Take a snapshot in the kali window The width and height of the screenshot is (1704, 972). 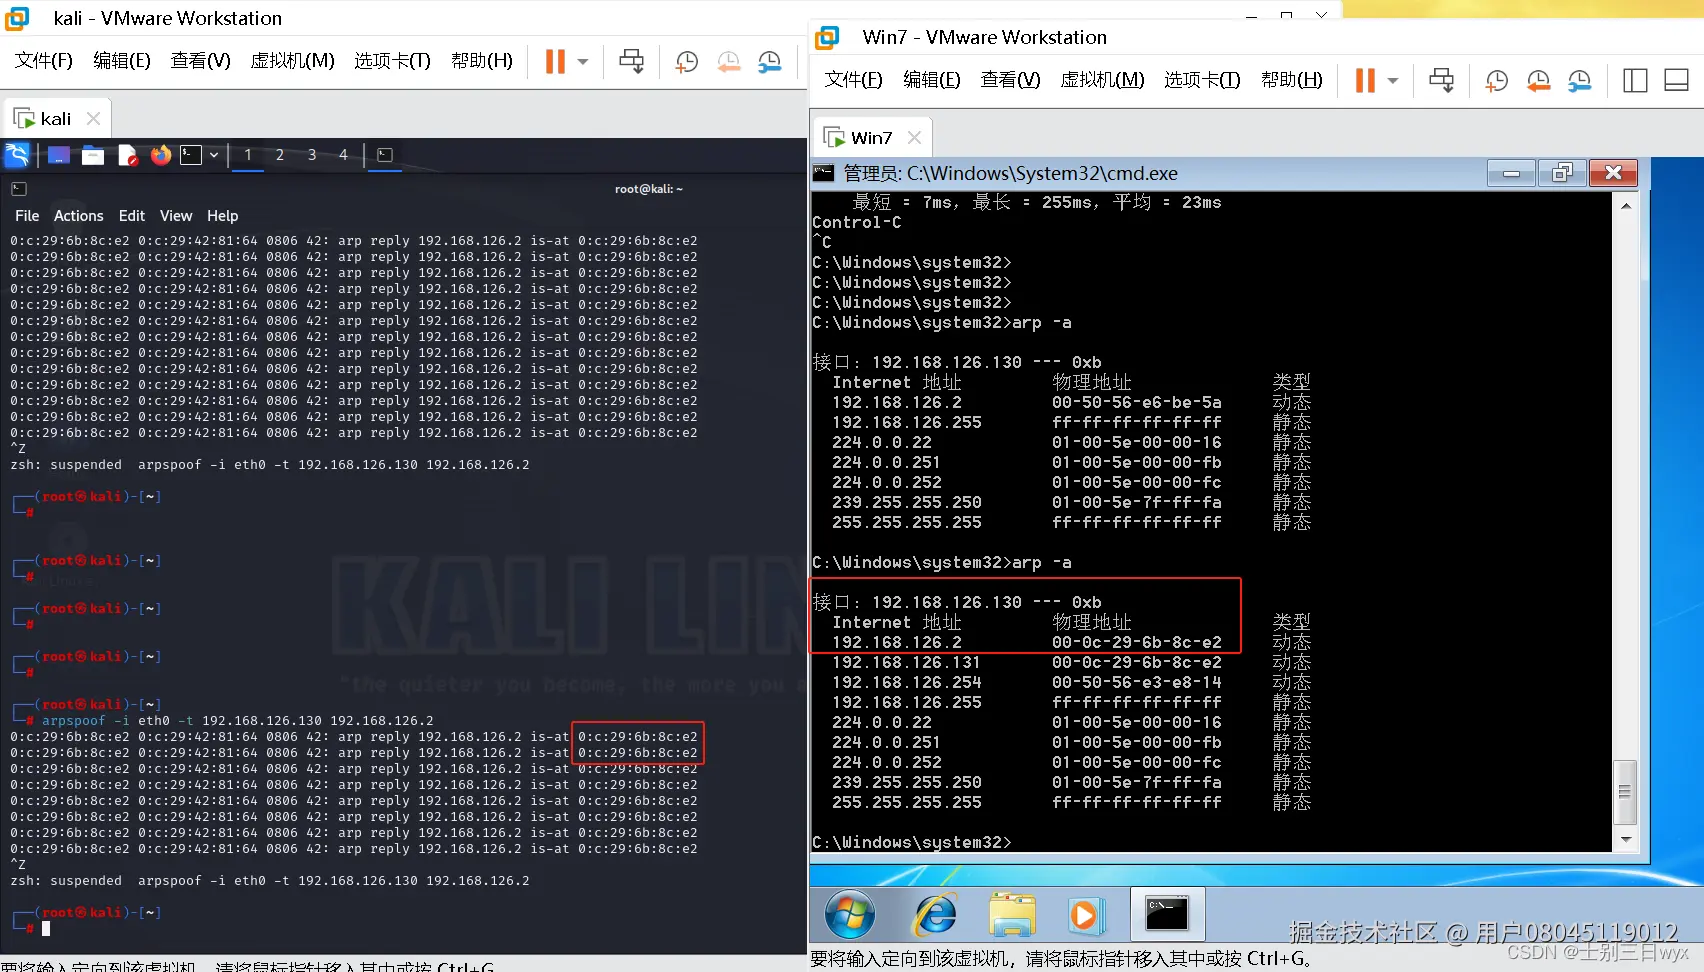686,61
